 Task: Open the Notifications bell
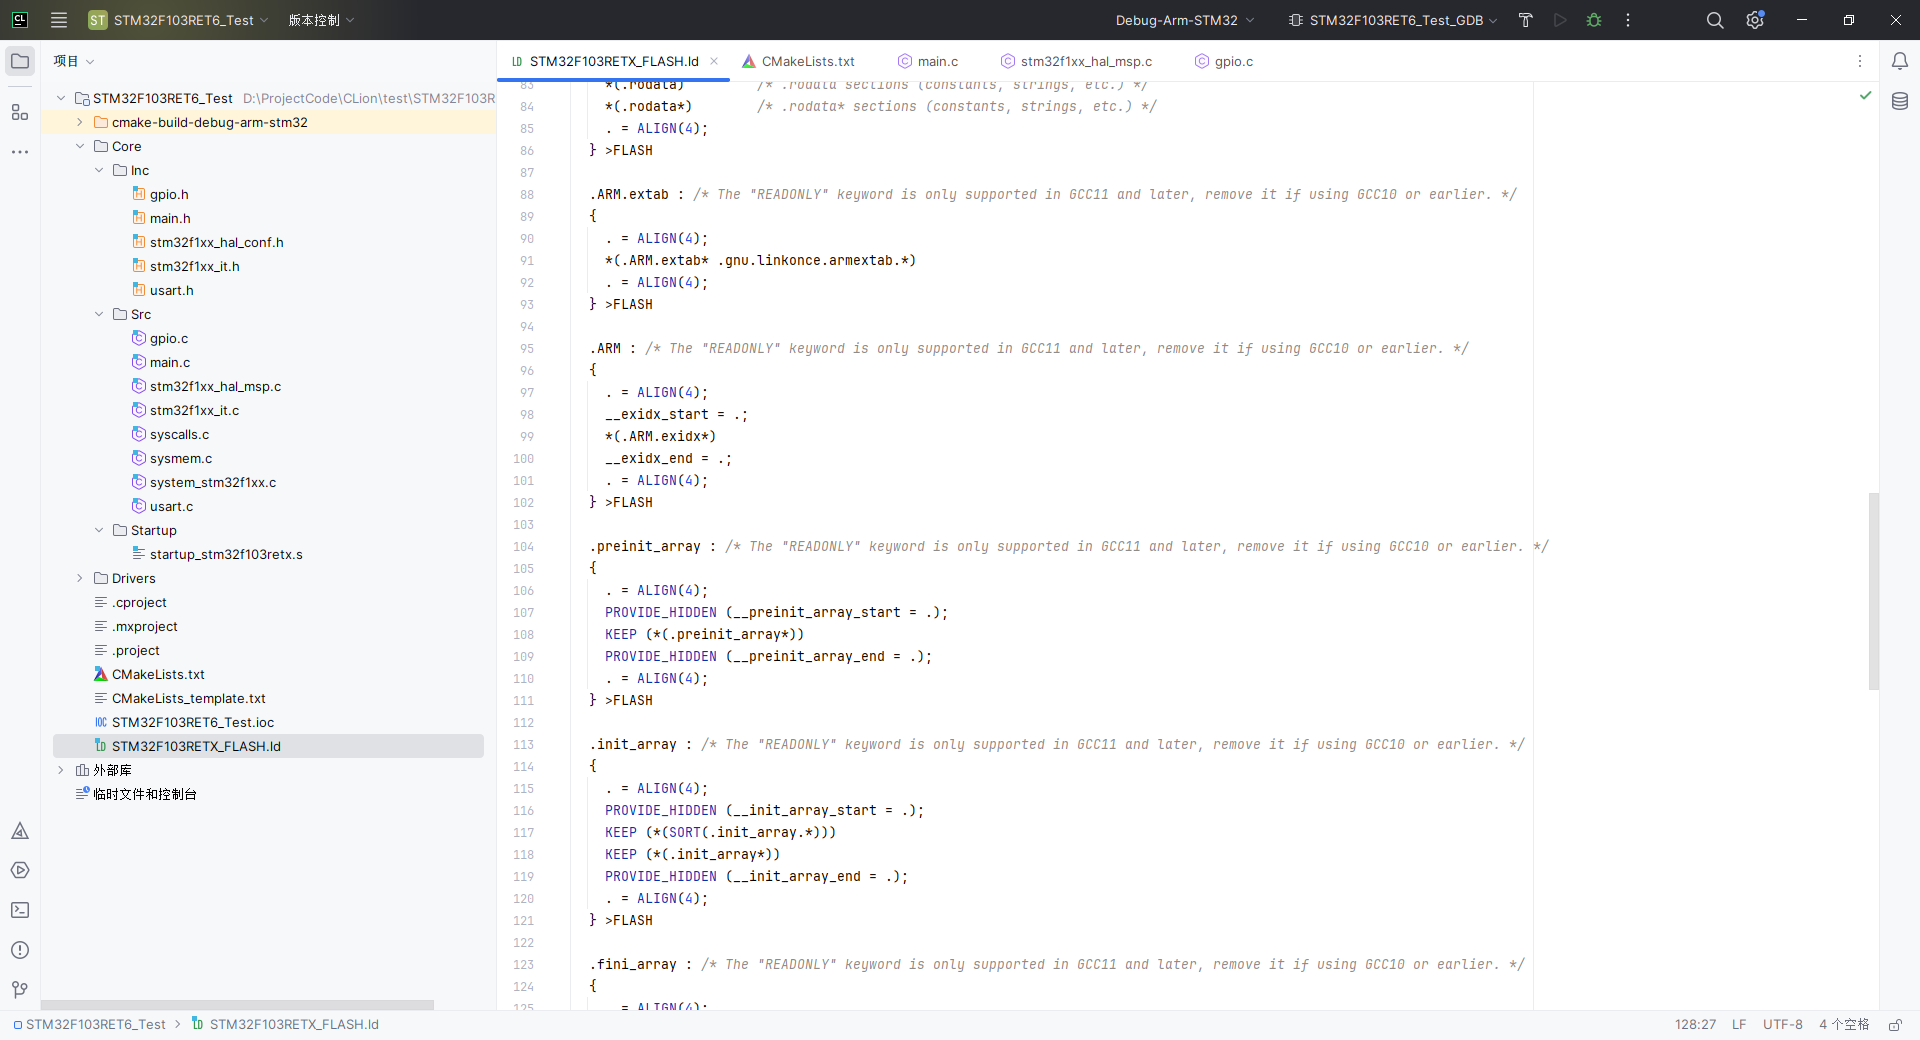point(1900,62)
